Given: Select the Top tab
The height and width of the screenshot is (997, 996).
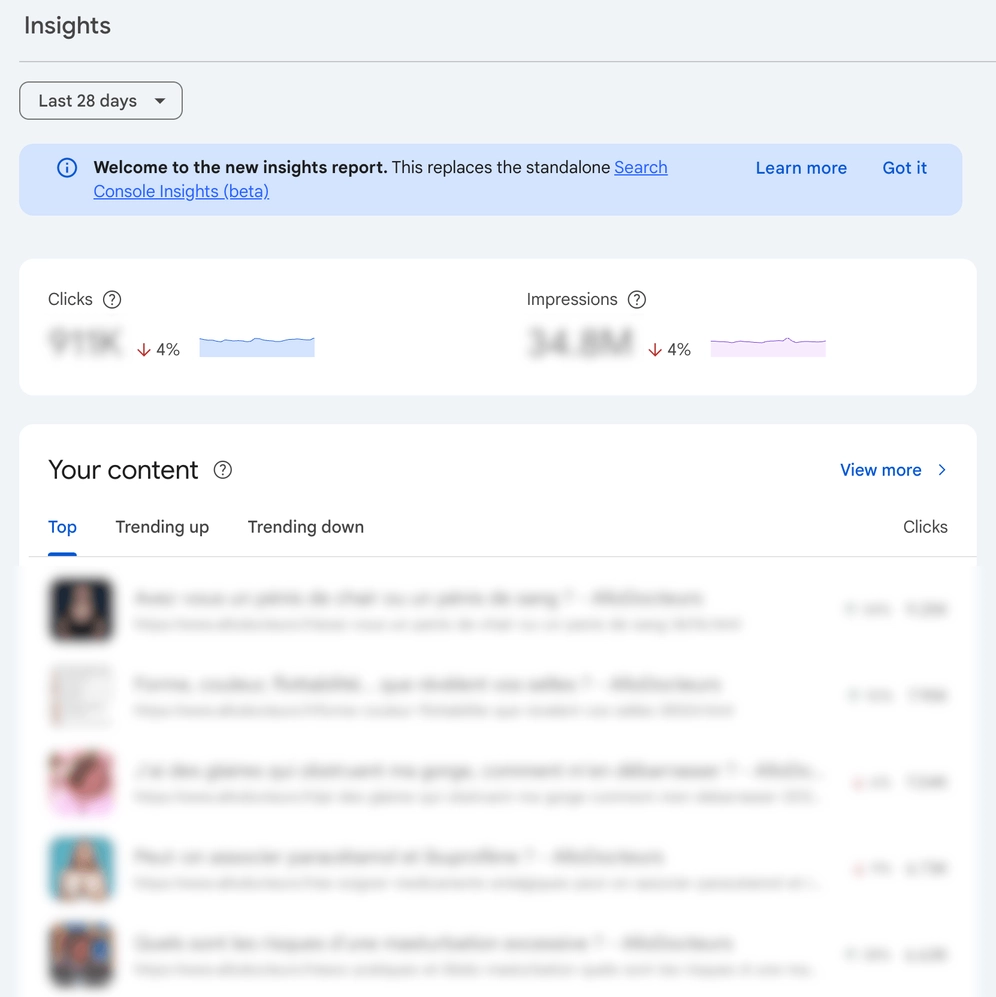Looking at the screenshot, I should [62, 527].
